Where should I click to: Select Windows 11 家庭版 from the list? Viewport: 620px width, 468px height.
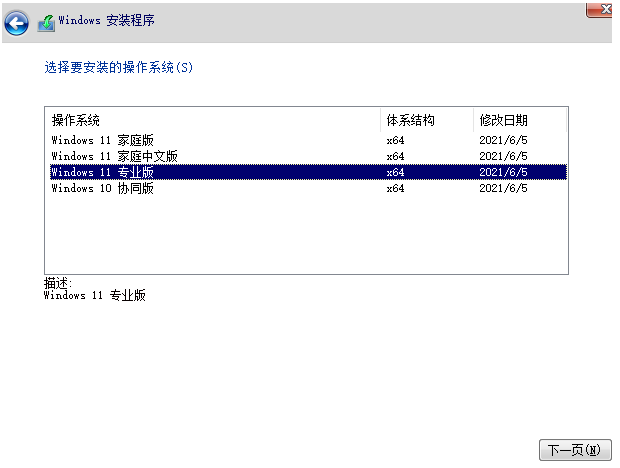coord(102,140)
